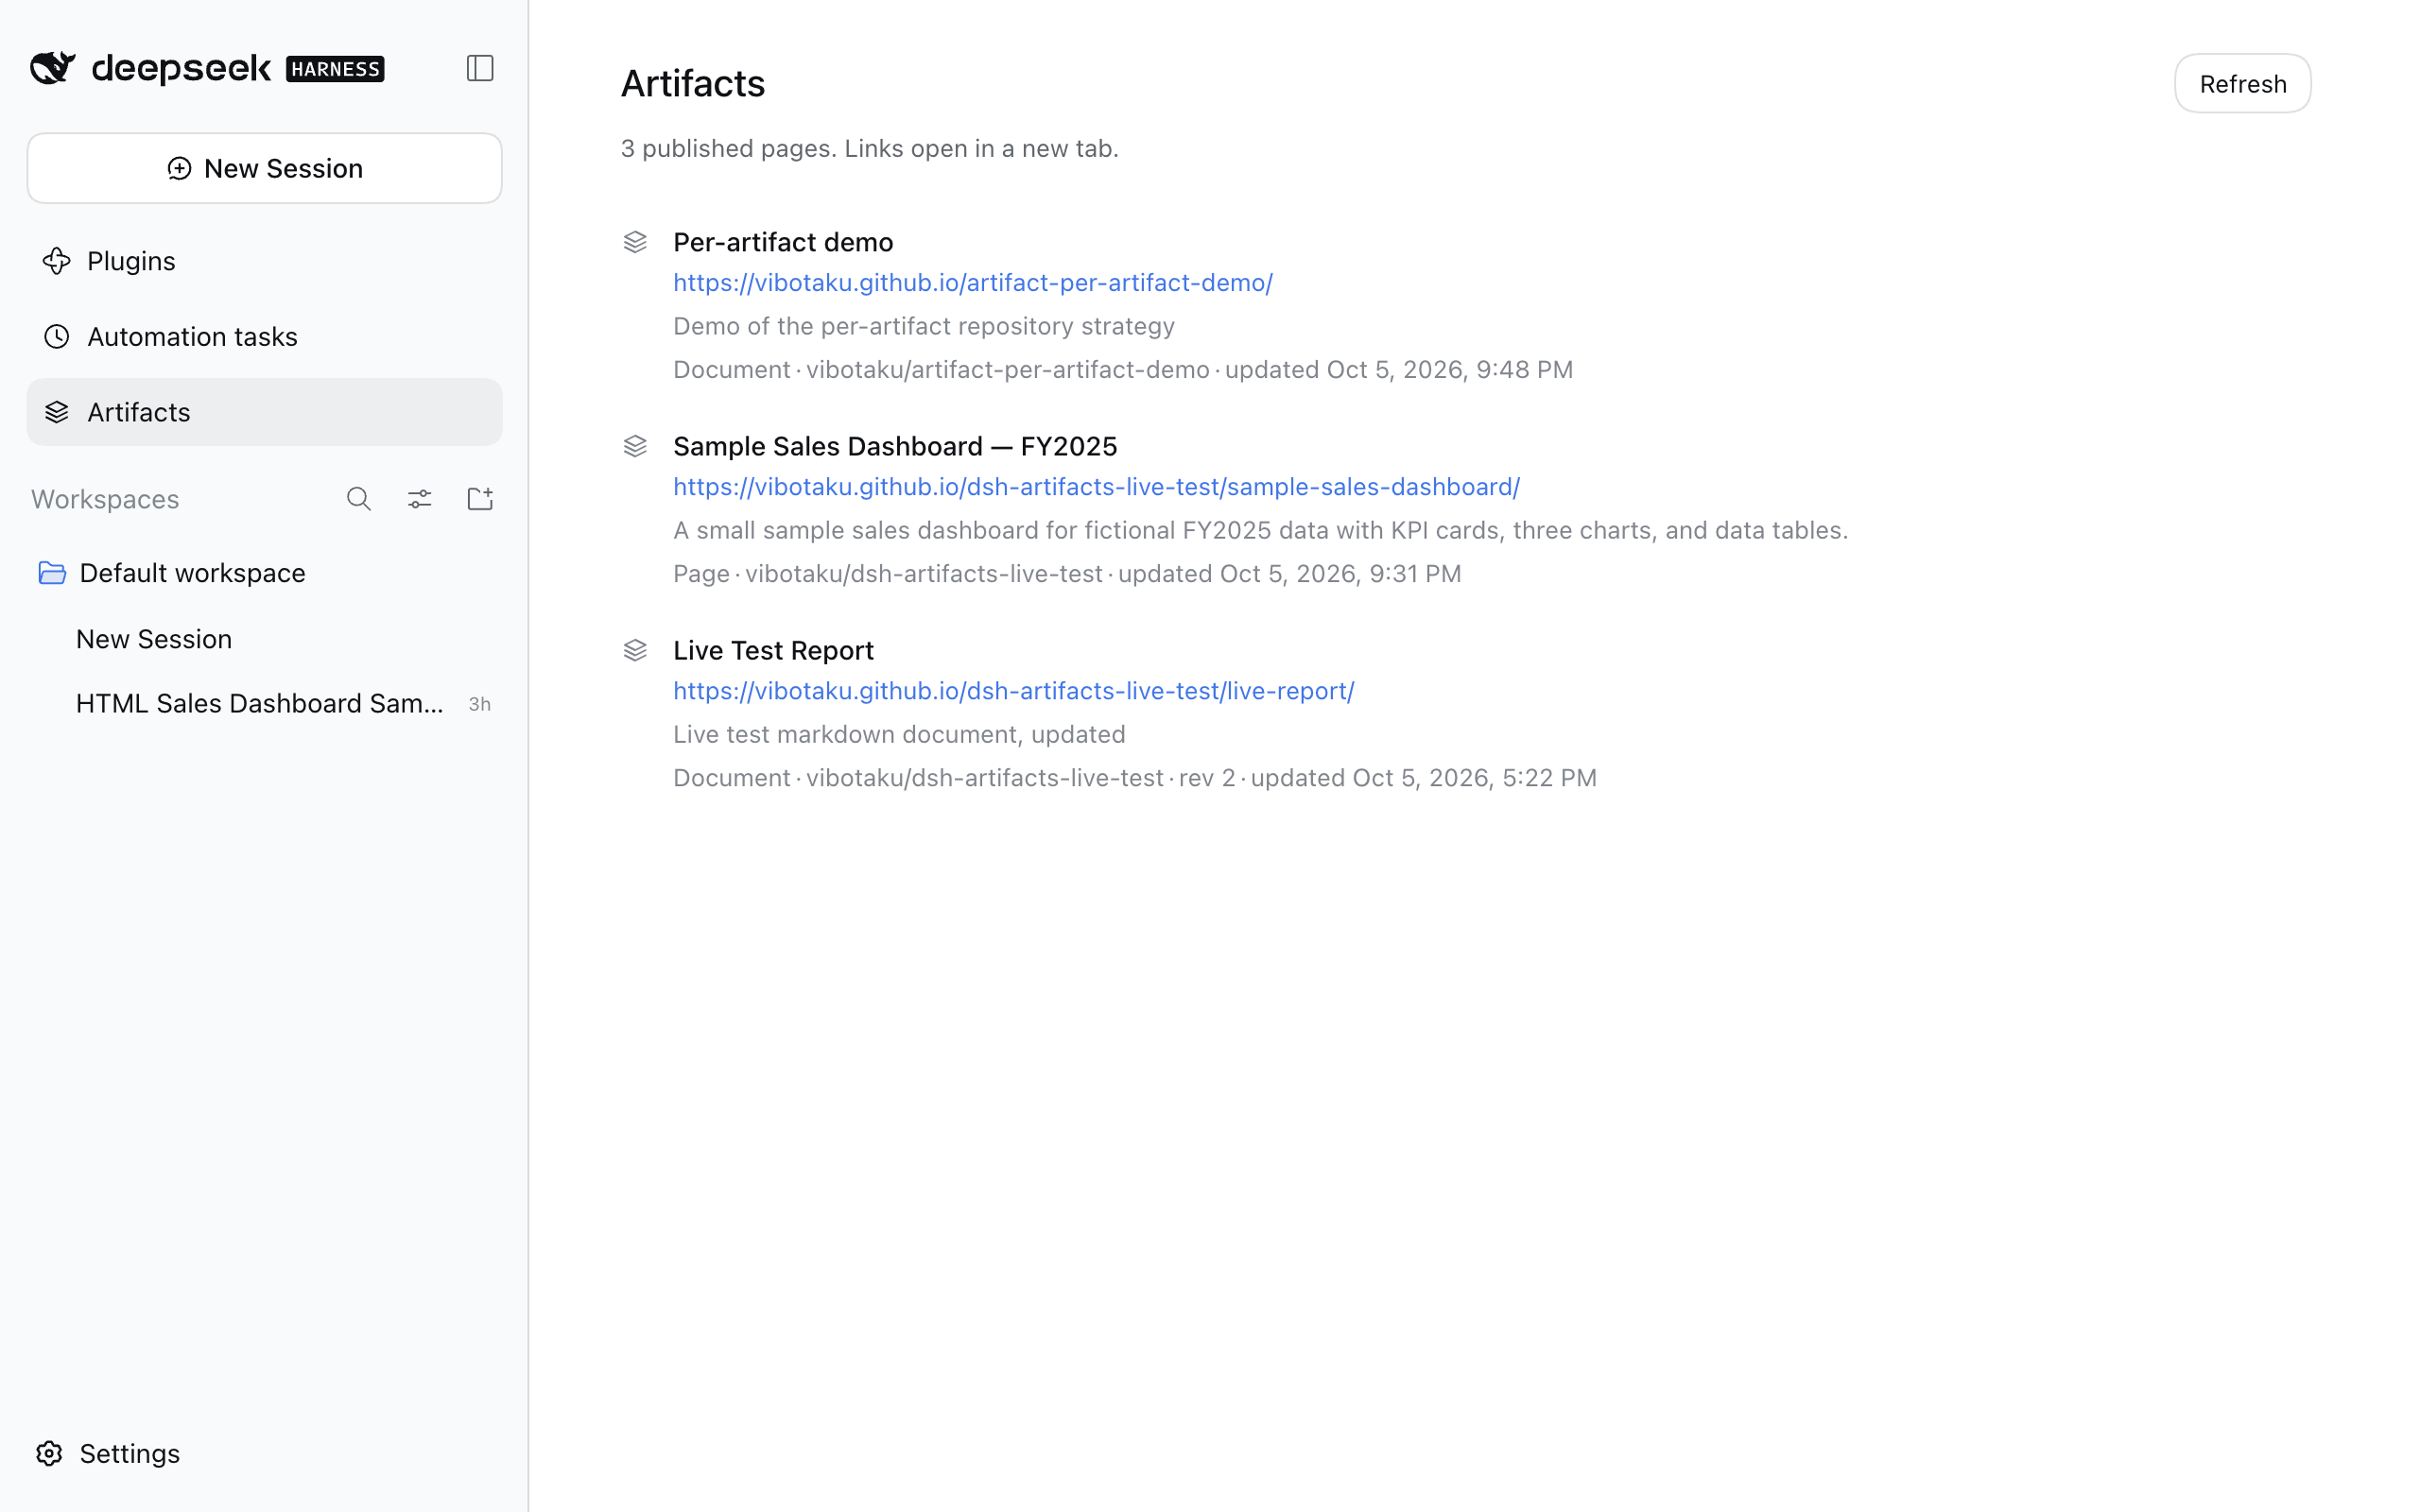Click the 'updated Oct 5, 2026, 9:31 PM' line
Screen dimensions: 2420x1512
click(1067, 574)
